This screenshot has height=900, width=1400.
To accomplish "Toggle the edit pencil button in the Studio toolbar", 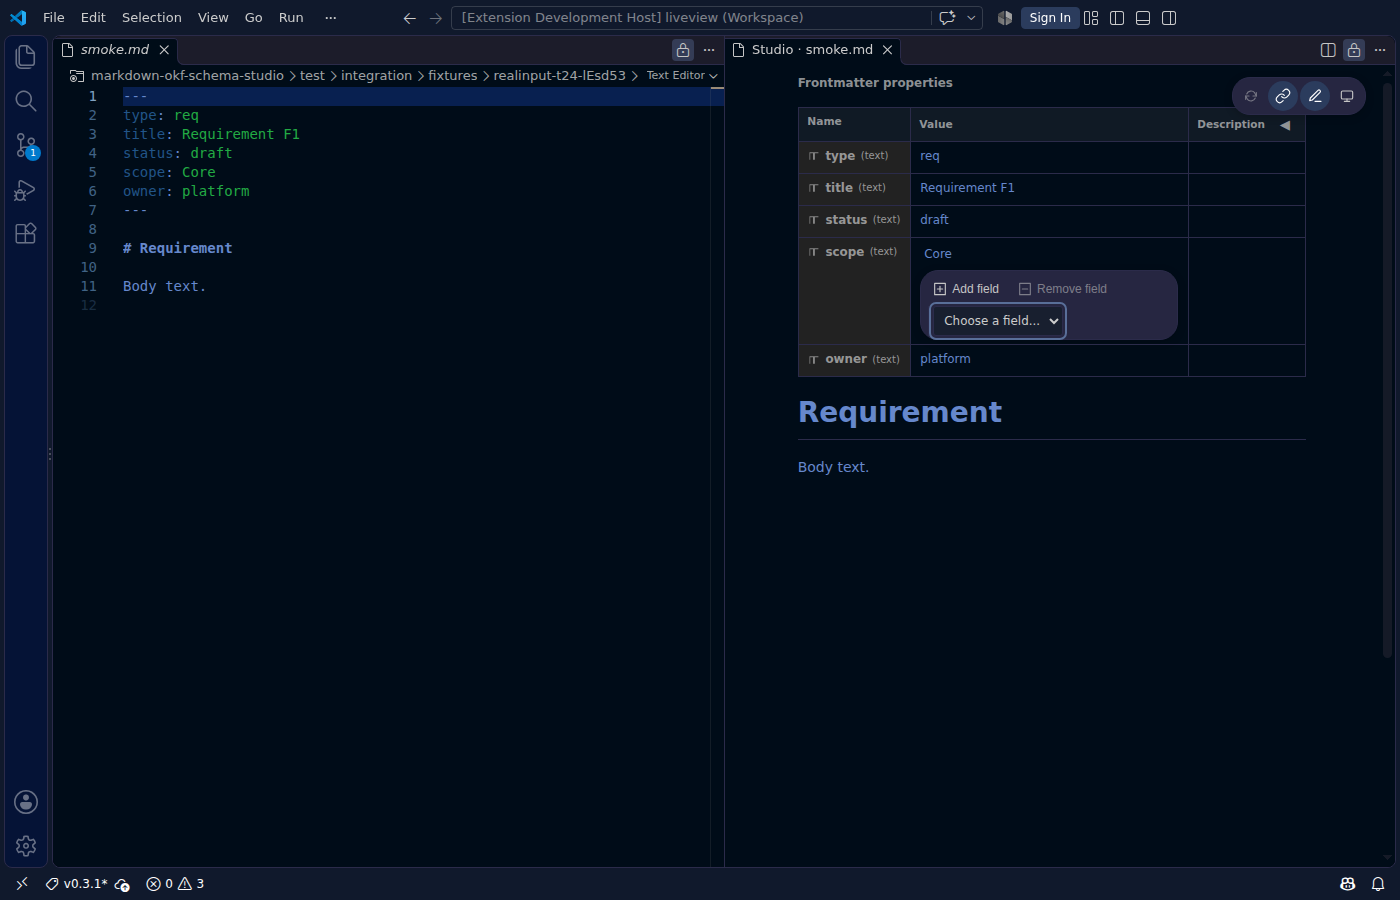I will pyautogui.click(x=1315, y=96).
